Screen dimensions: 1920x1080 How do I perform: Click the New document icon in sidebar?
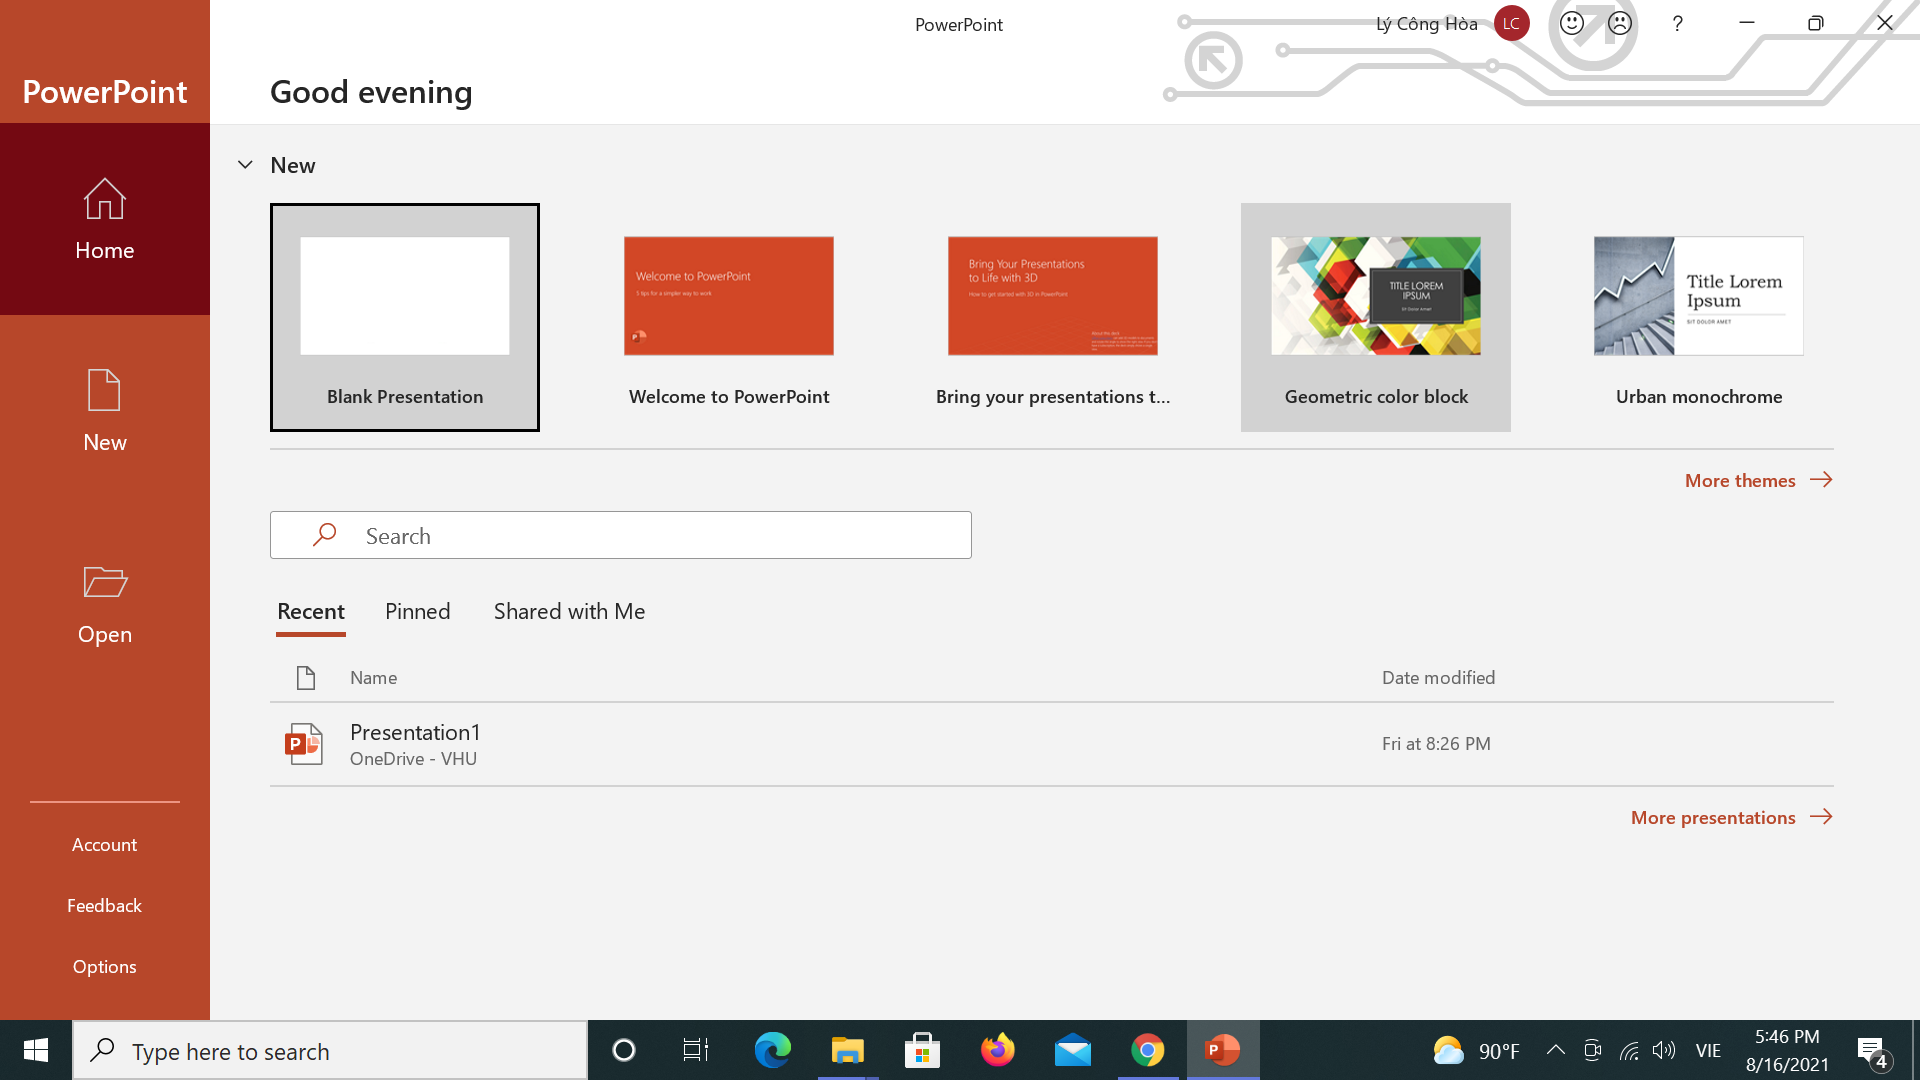(x=104, y=390)
